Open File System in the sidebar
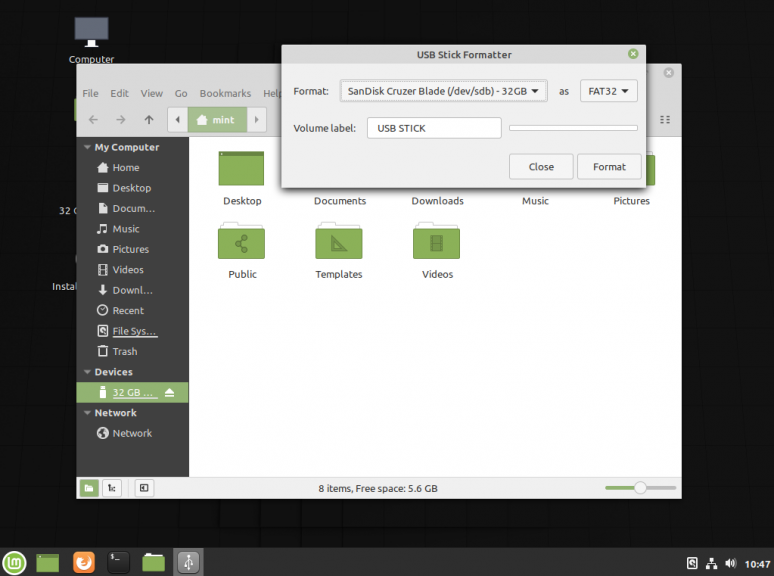 tap(134, 331)
